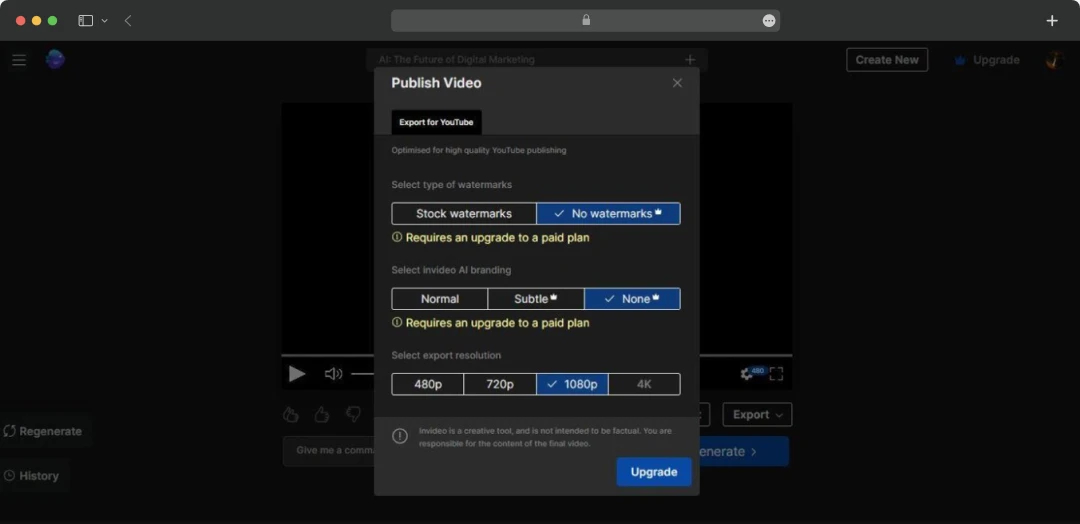This screenshot has height=524, width=1080.
Task: Choose No watermarks option
Action: [x=608, y=213]
